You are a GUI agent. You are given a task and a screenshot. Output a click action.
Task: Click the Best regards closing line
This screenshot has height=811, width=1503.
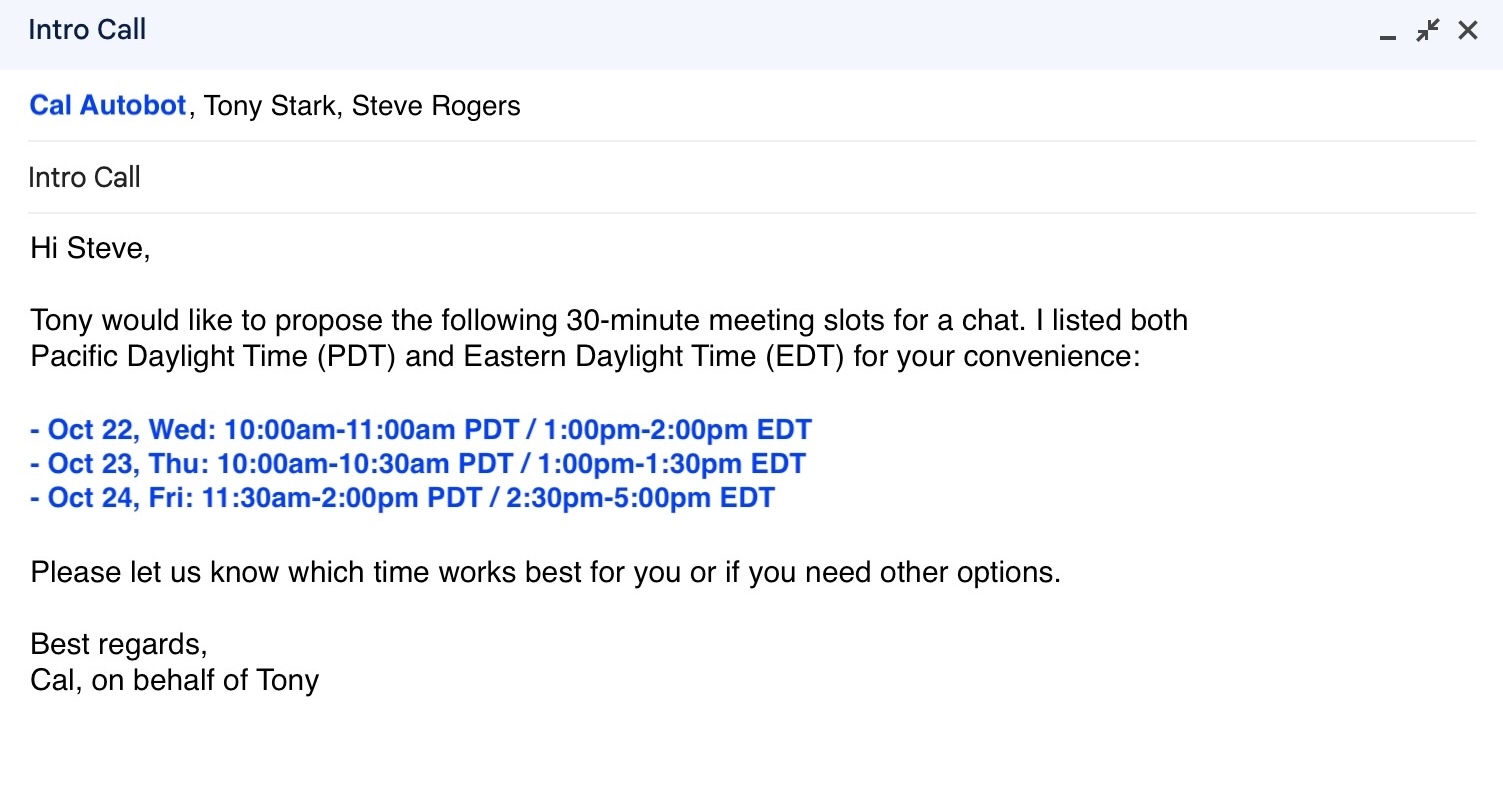coord(117,644)
